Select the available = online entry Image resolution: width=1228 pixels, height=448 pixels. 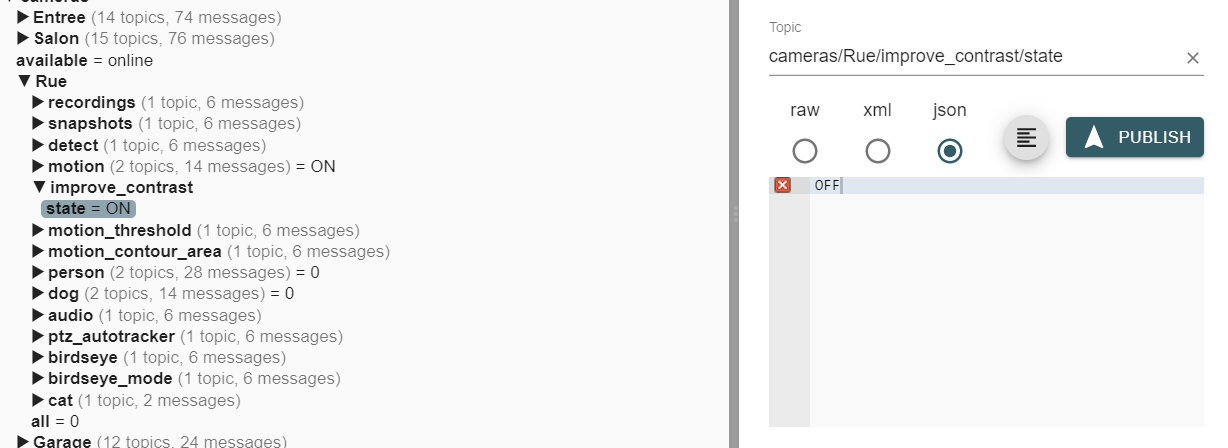(x=84, y=60)
